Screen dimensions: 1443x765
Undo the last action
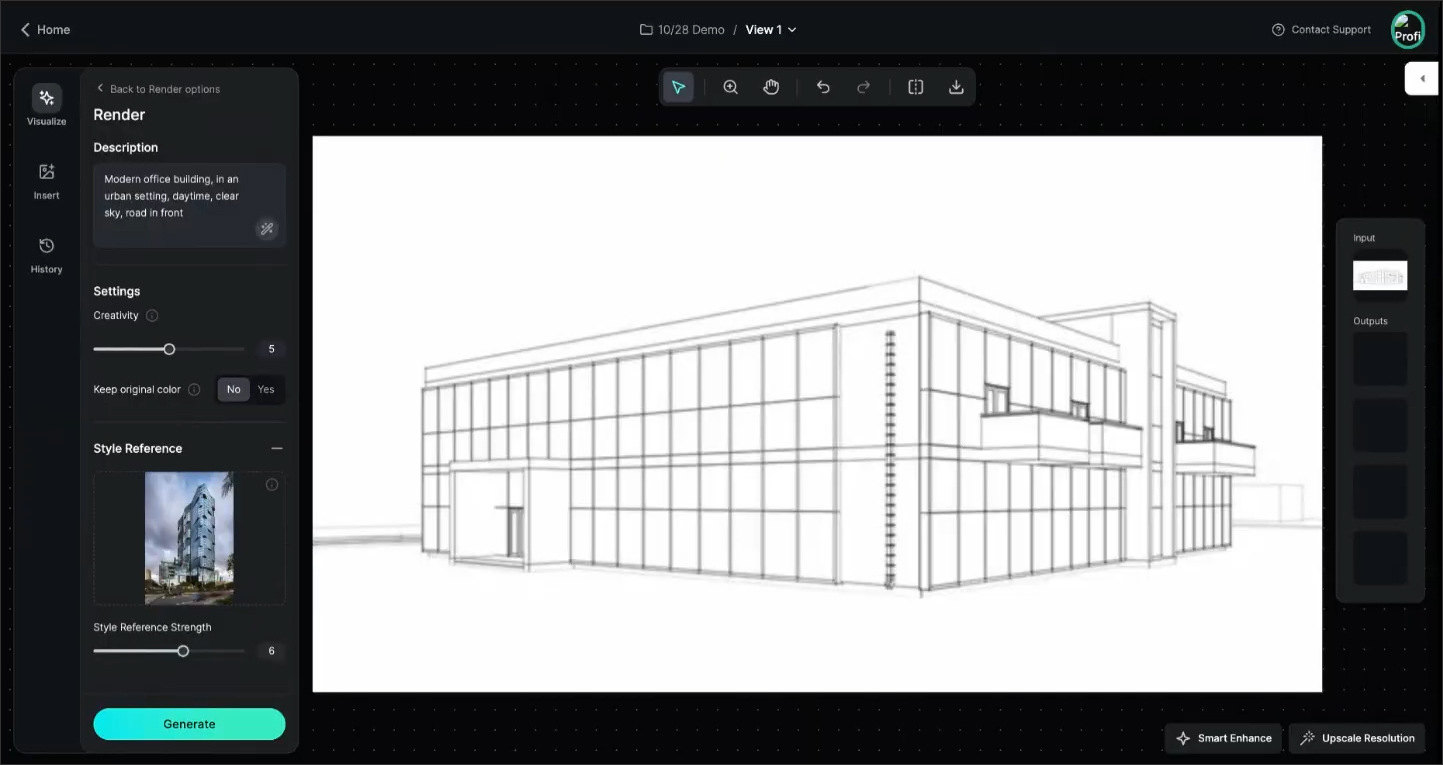pyautogui.click(x=823, y=87)
